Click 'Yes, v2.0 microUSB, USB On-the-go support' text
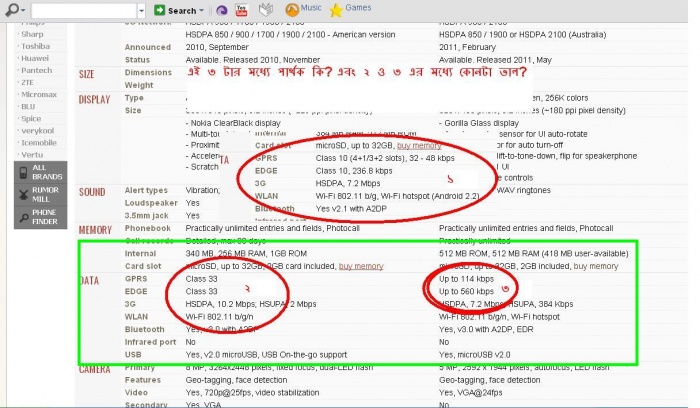The height and width of the screenshot is (408, 700). 266,355
